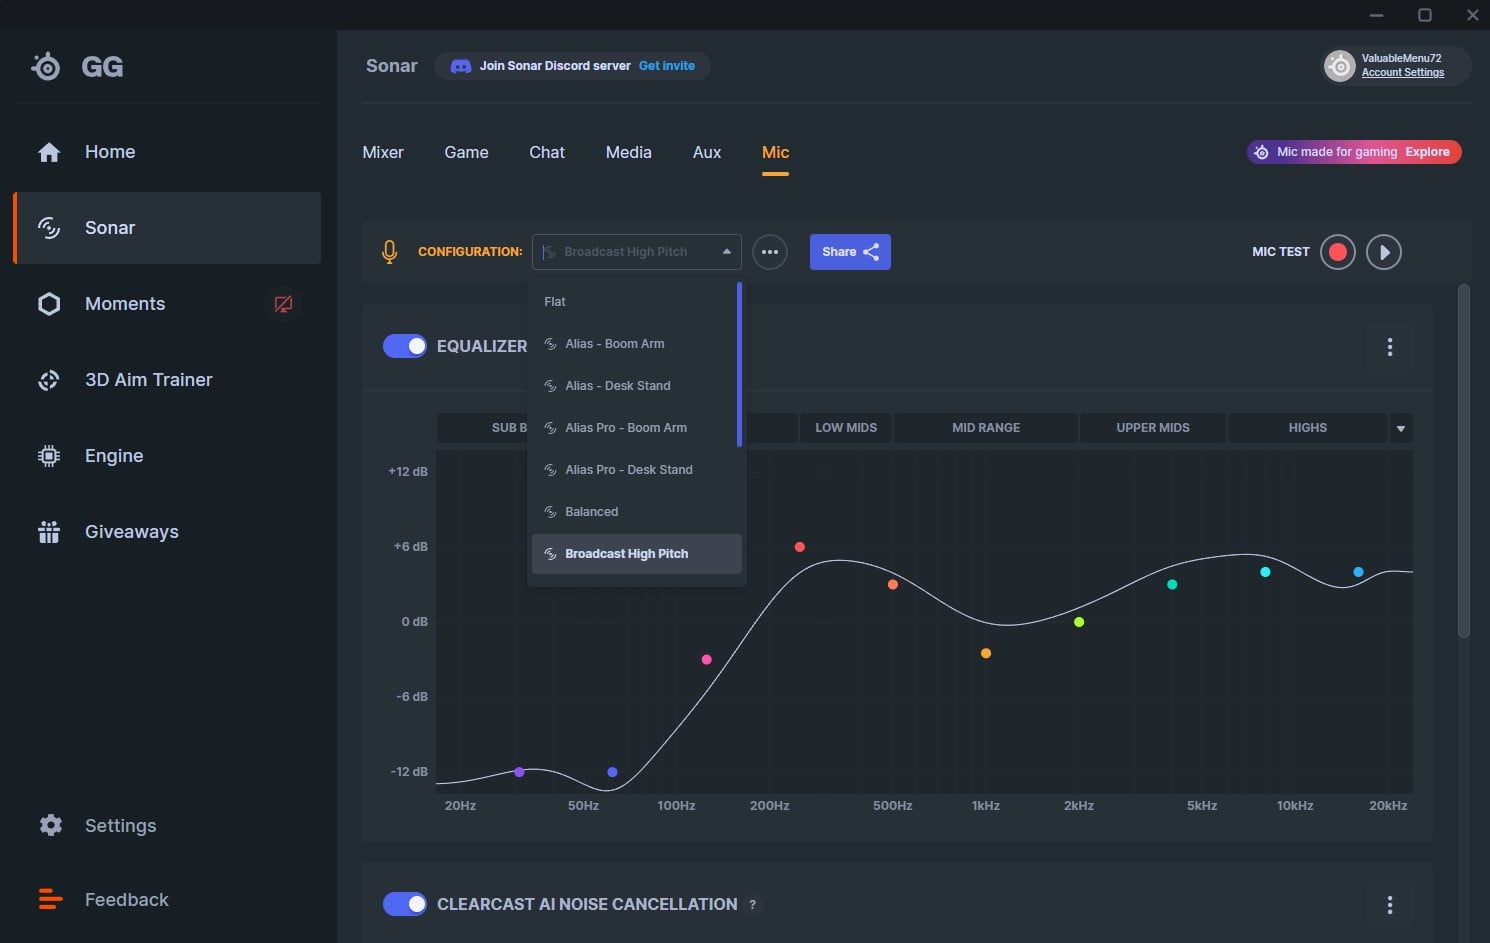Click the ClearCast help question mark icon
Screen dimensions: 1490x943
[x=753, y=905]
